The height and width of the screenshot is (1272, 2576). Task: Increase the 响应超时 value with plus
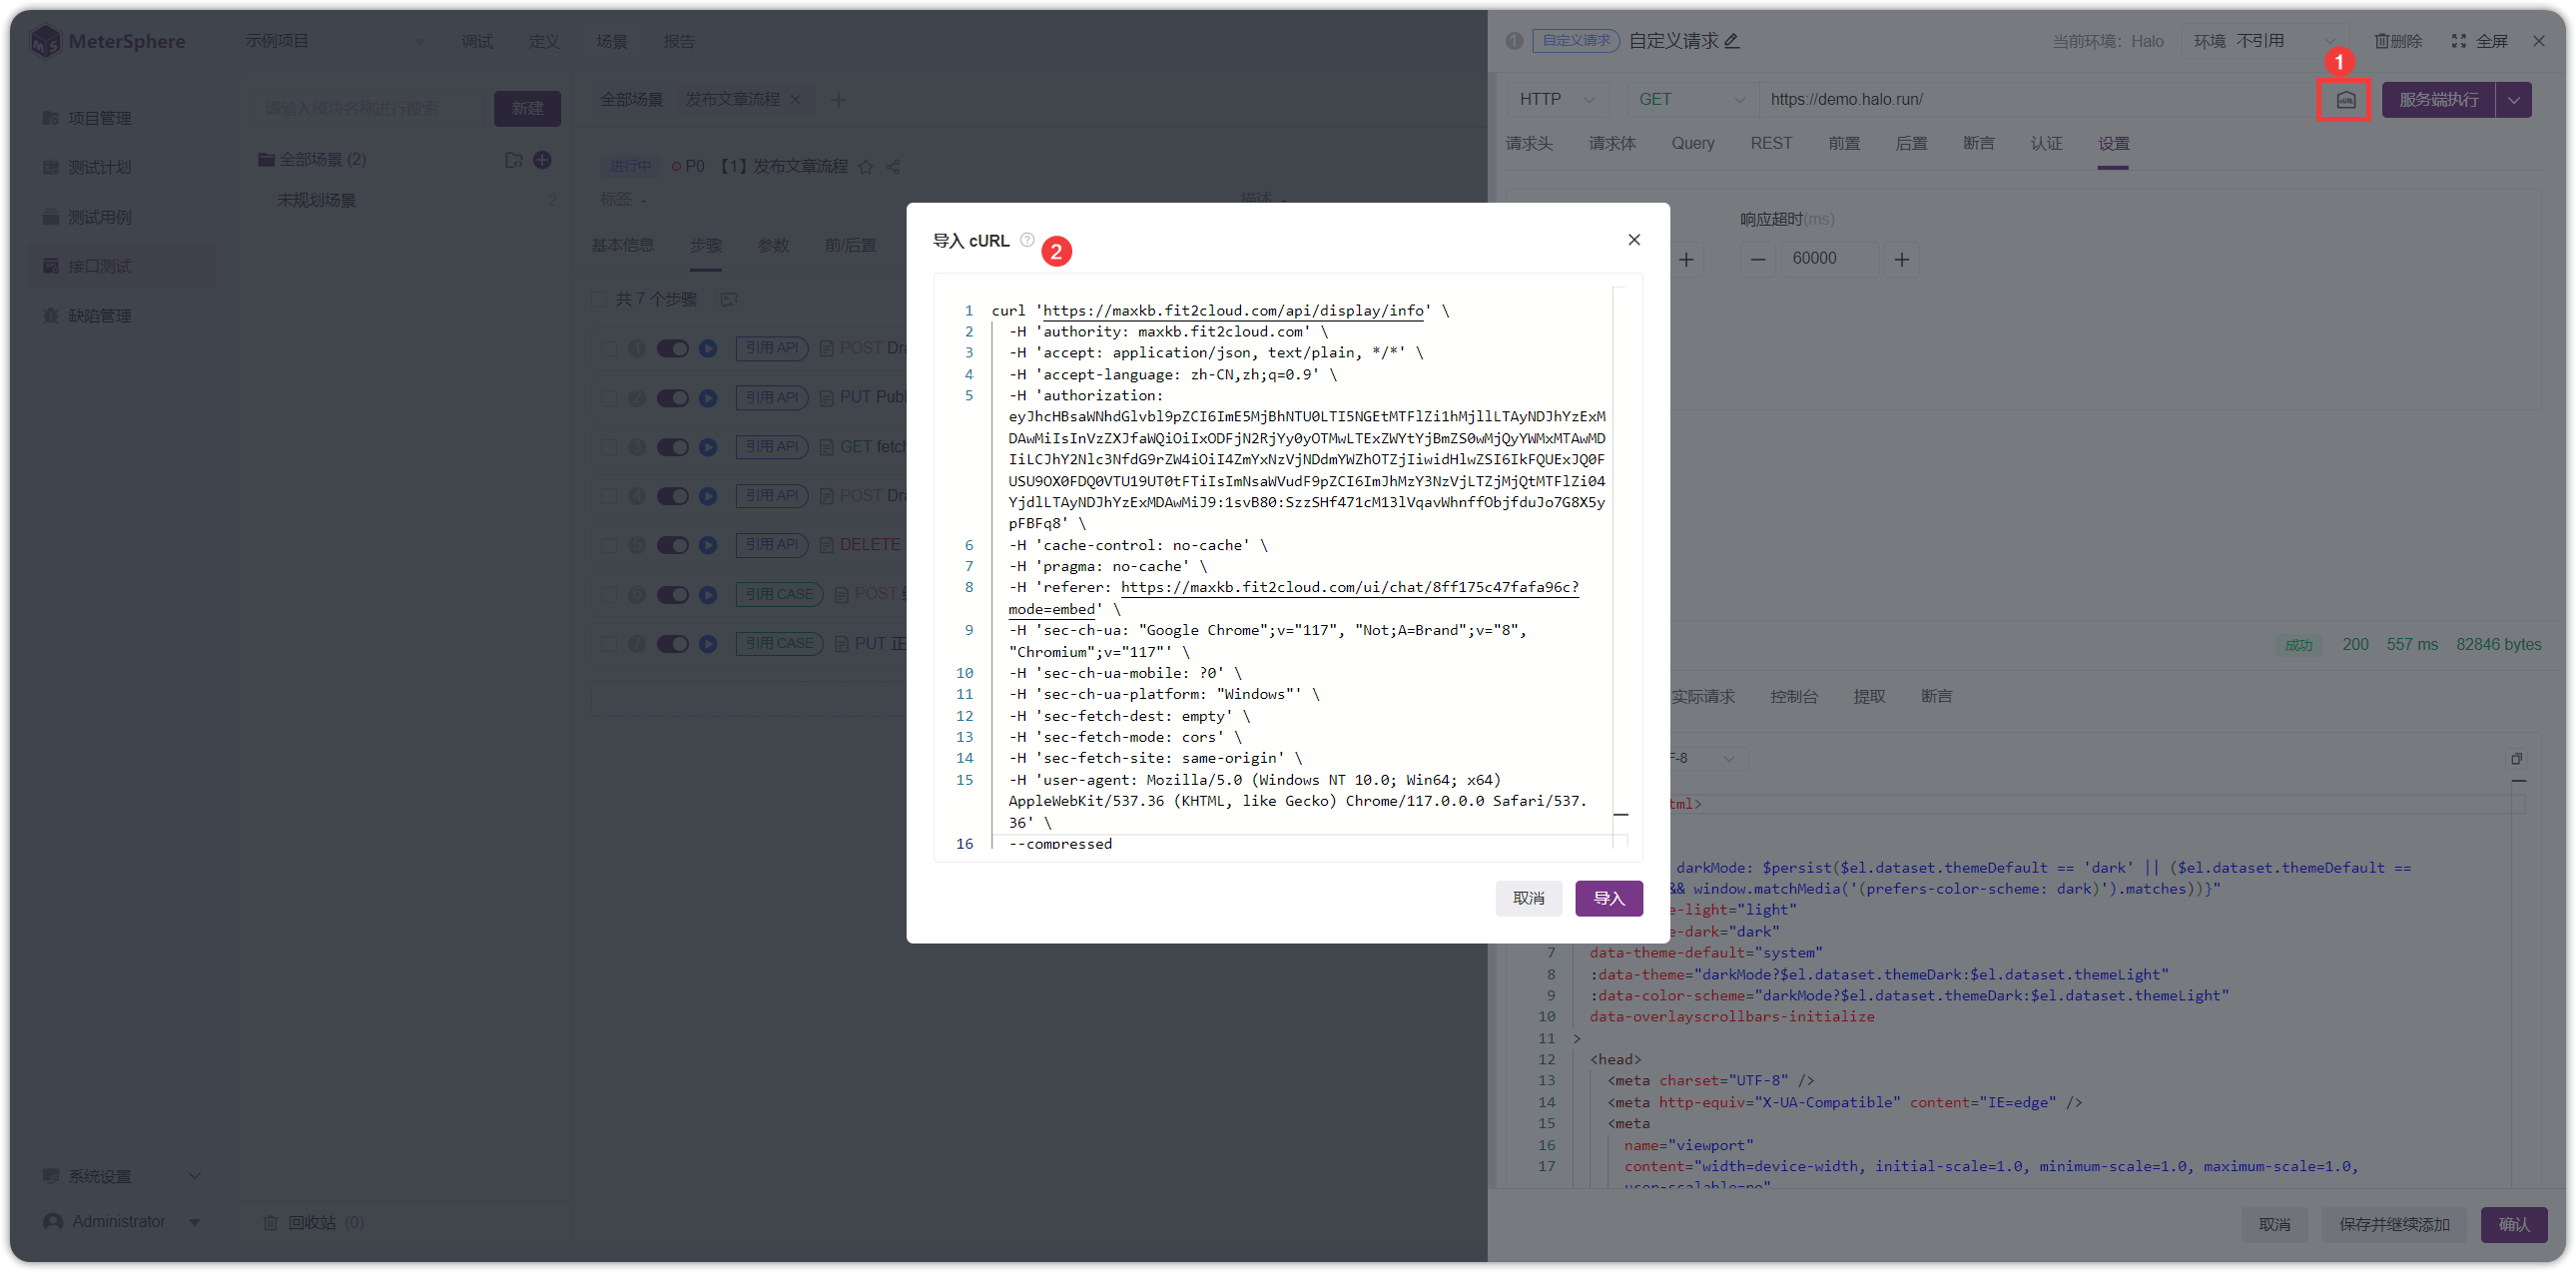click(x=1901, y=259)
